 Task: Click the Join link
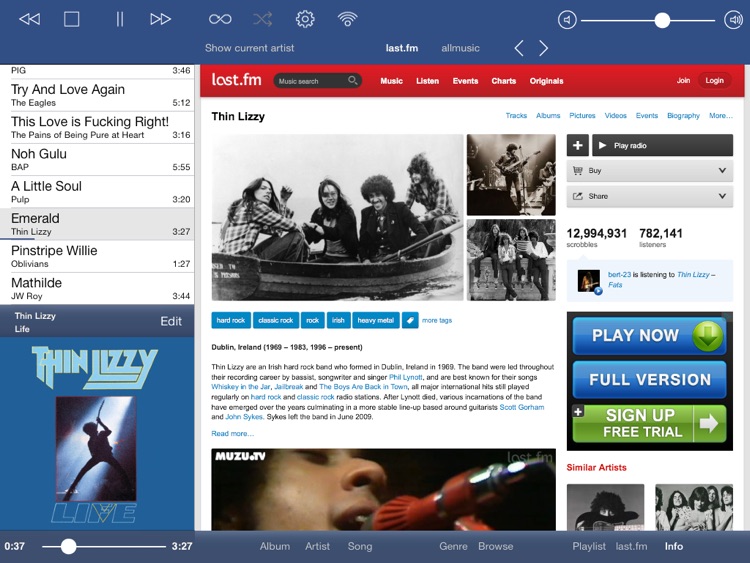click(683, 80)
